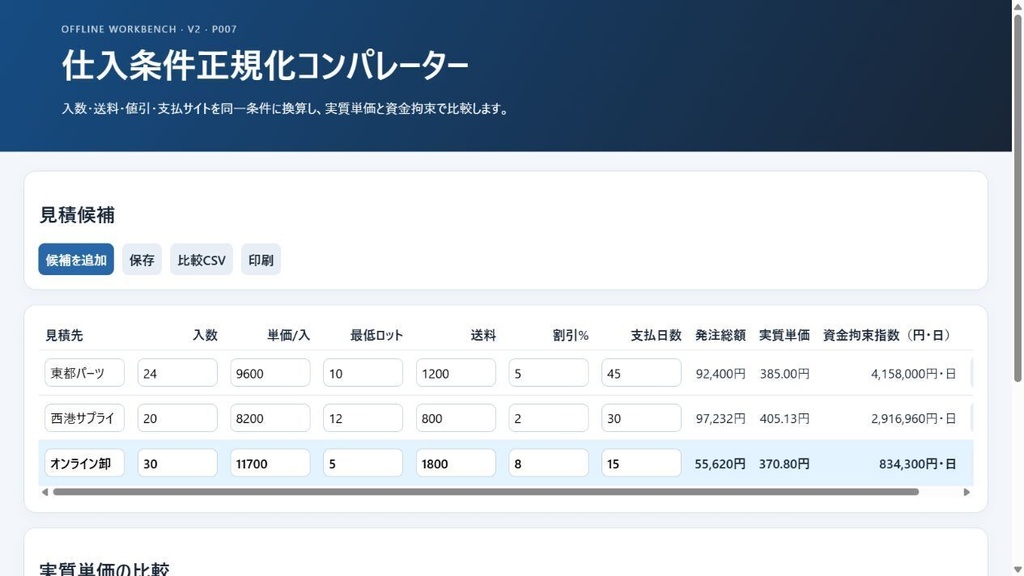Click the 実質単価 column header
Viewport: 1024px width, 576px height.
[x=784, y=335]
